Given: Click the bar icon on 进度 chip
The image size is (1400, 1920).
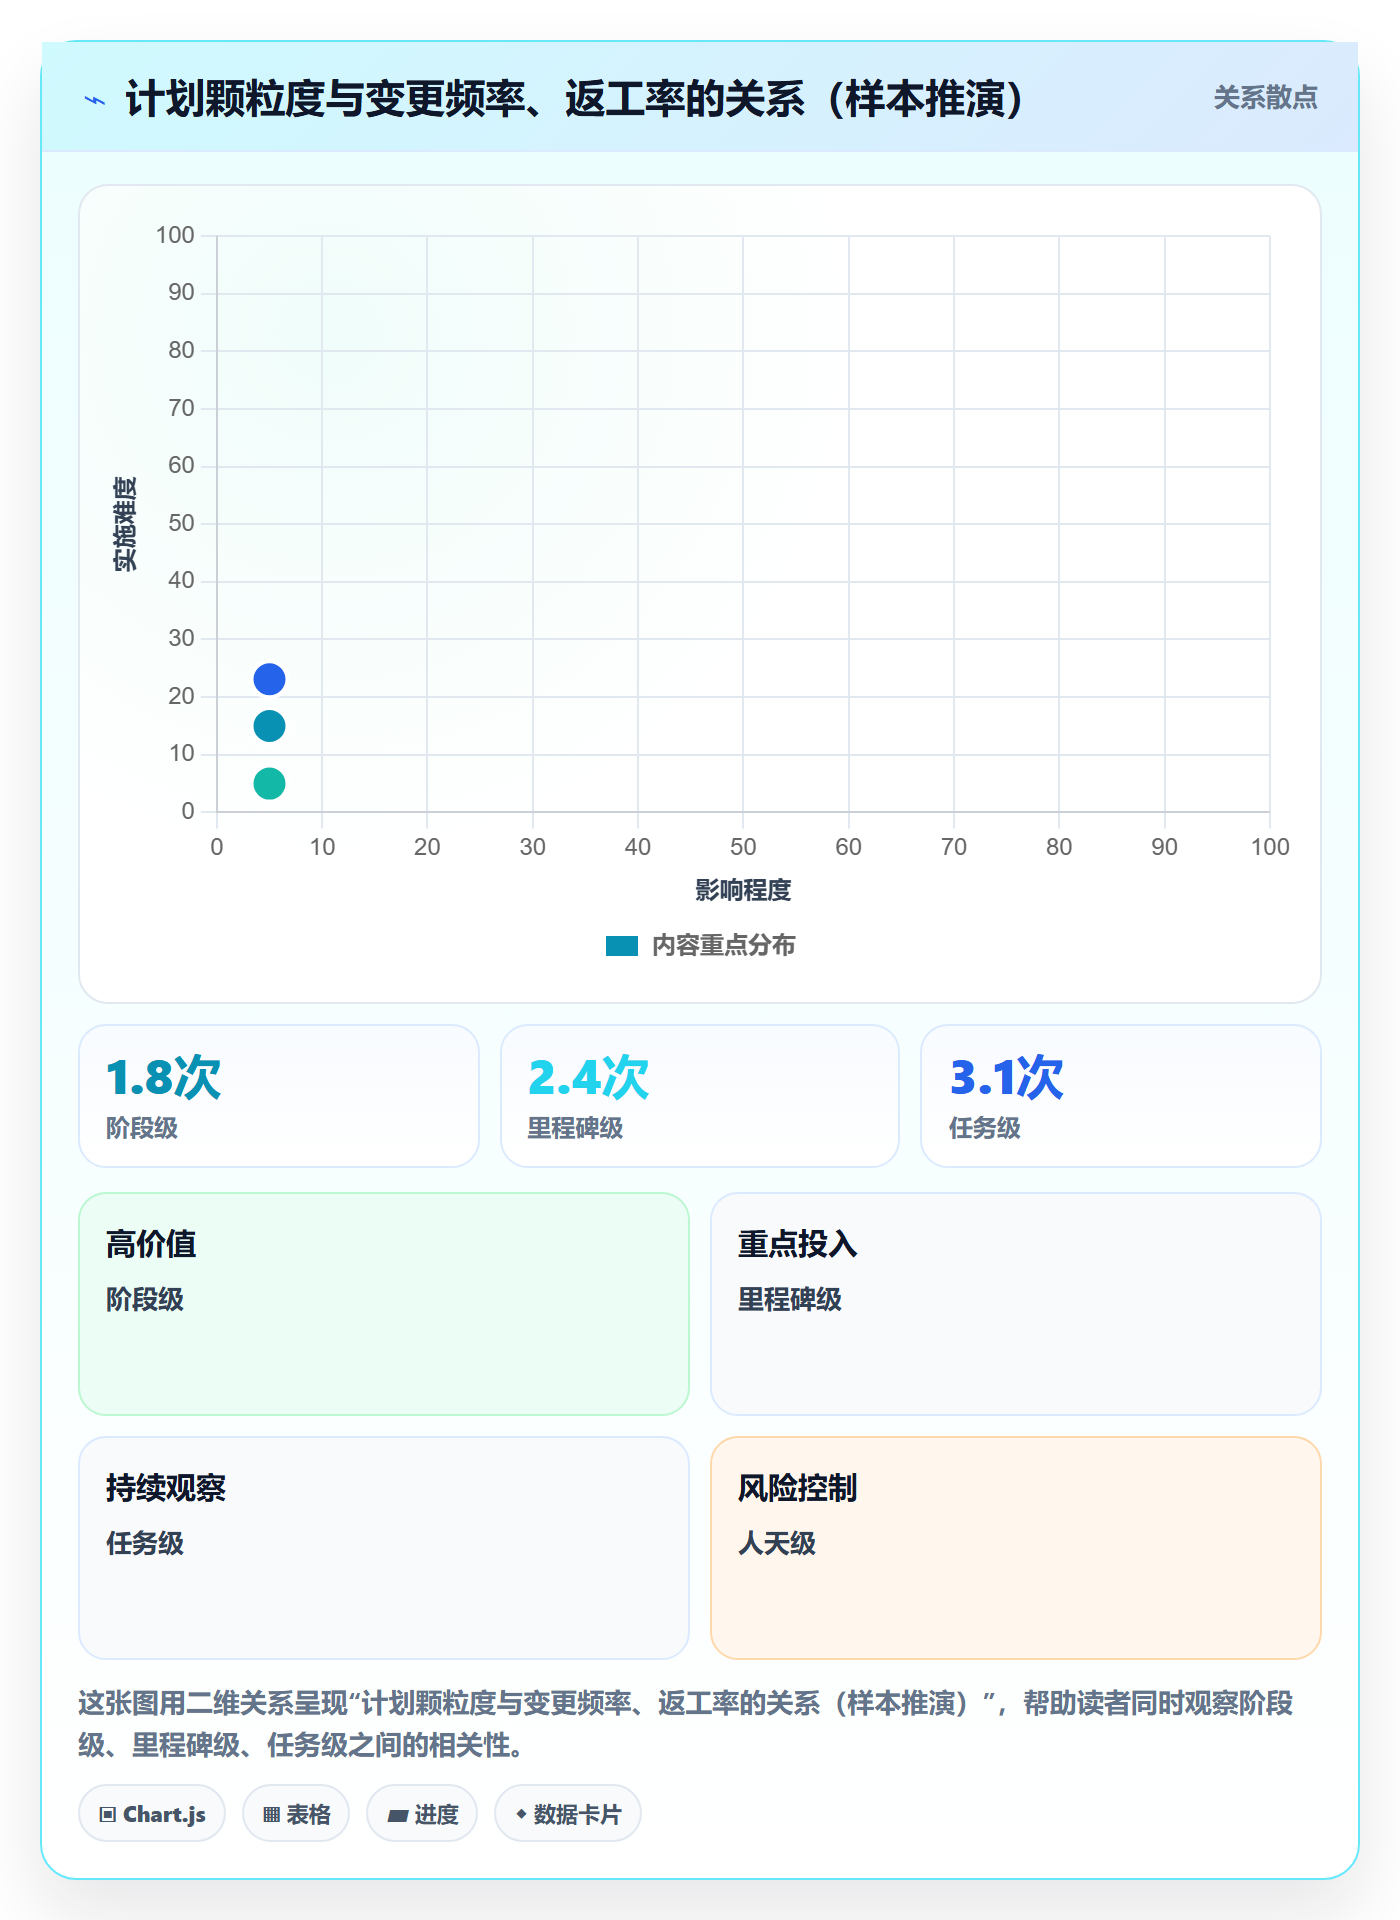Looking at the screenshot, I should click(x=398, y=1816).
